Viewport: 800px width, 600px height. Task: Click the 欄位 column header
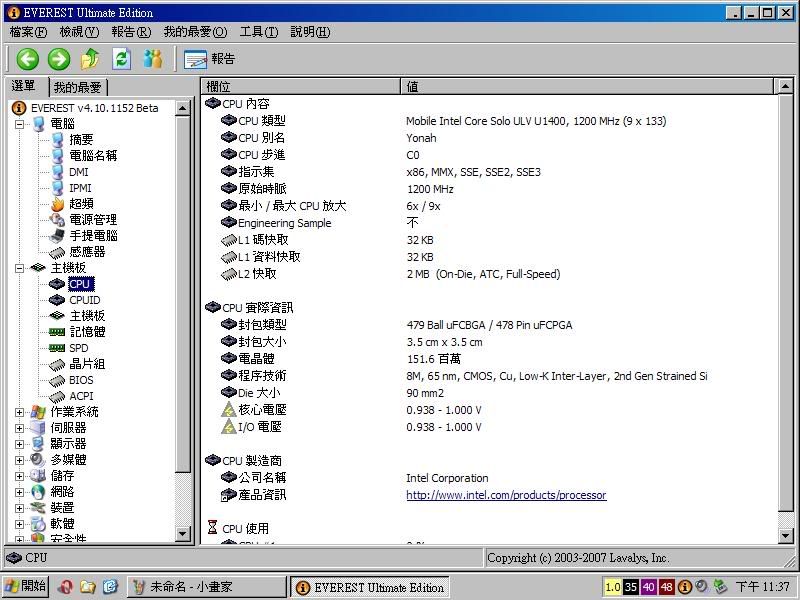tap(301, 87)
